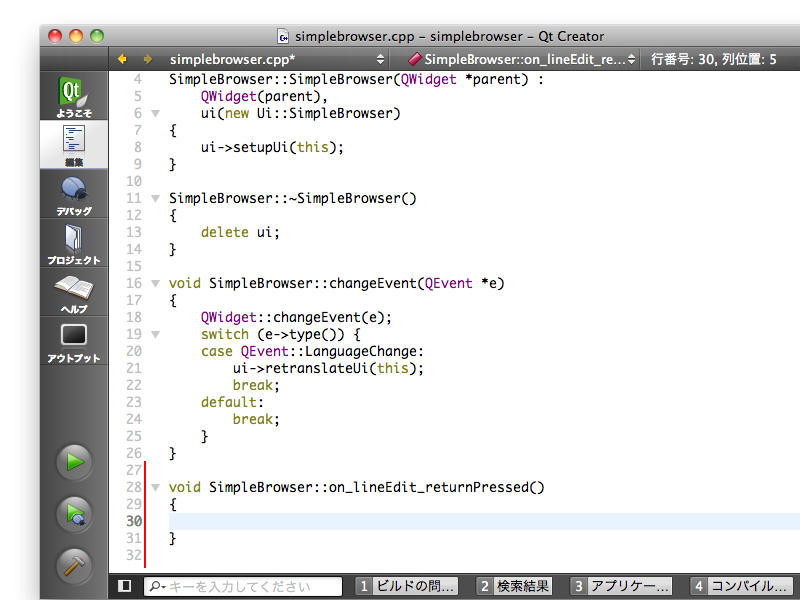Click the Build hammer button
The image size is (800, 600).
click(x=74, y=565)
